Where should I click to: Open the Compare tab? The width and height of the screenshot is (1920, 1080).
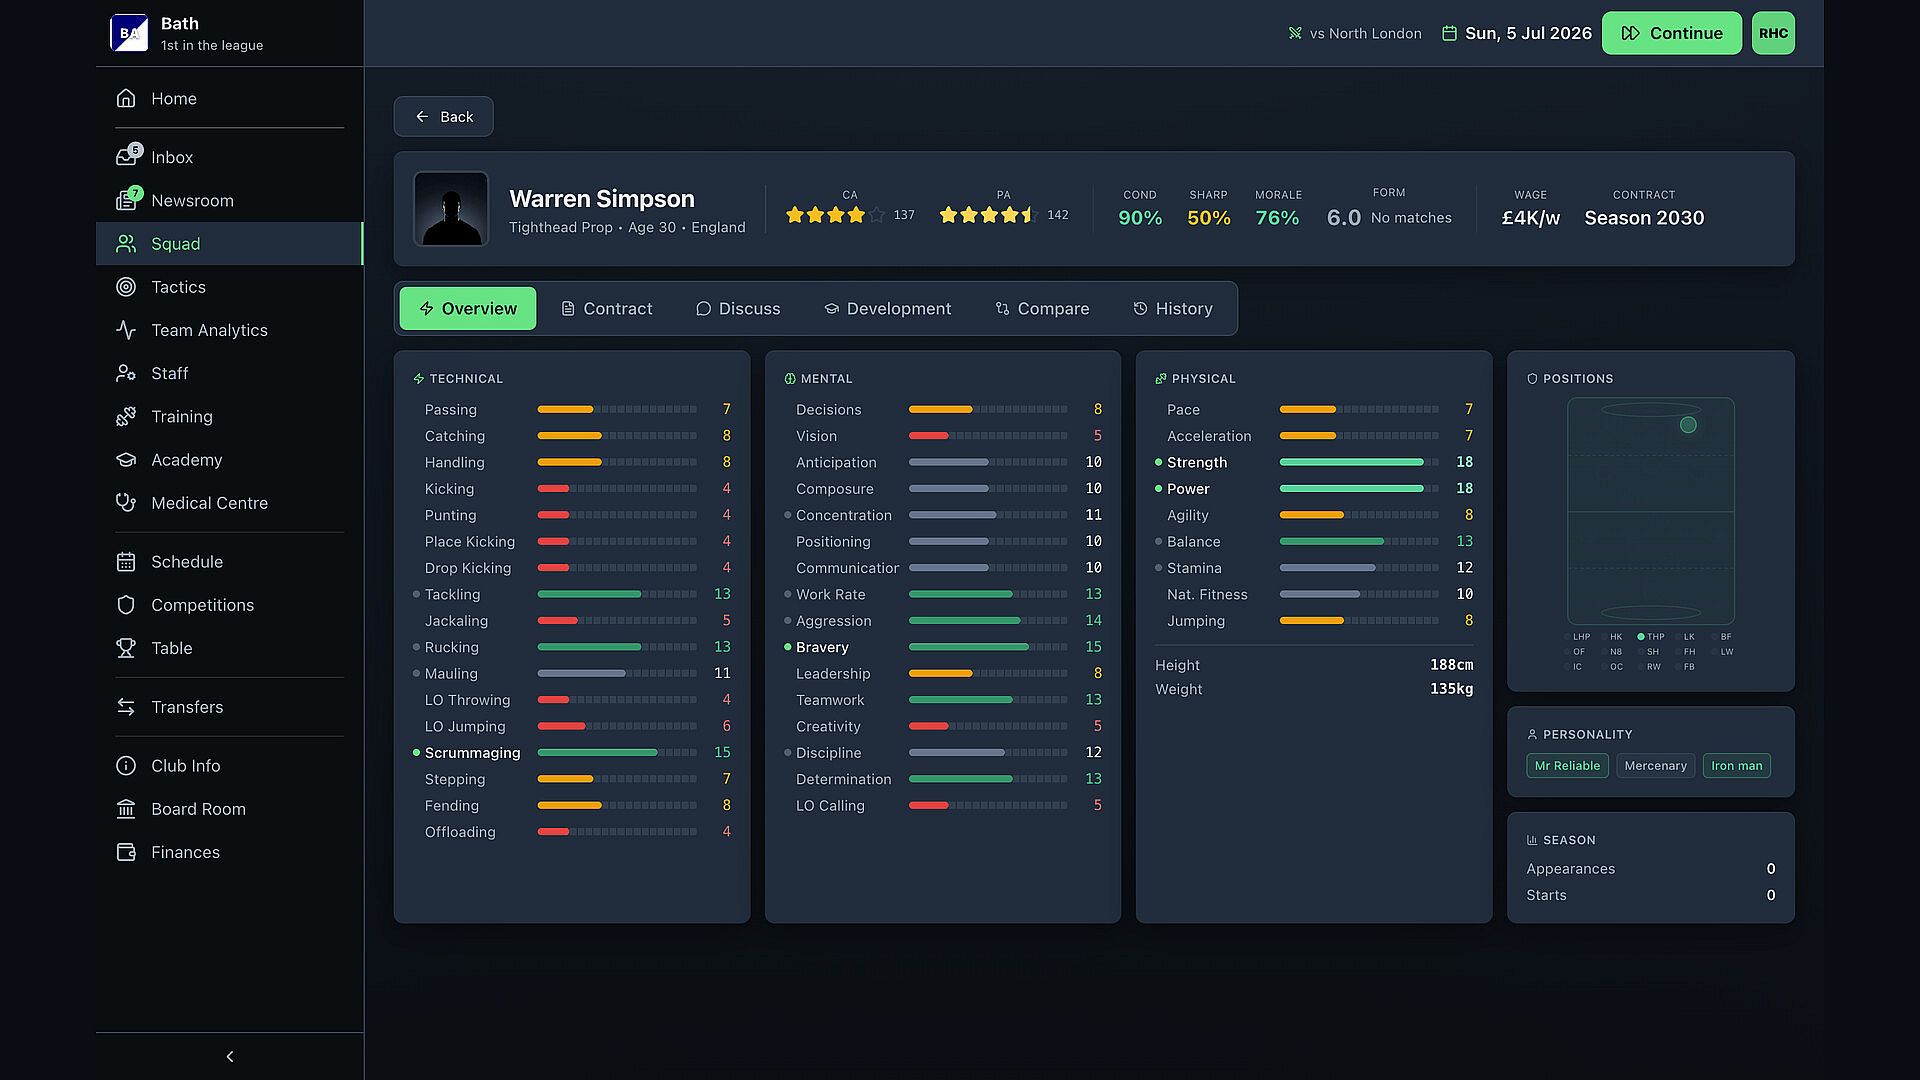coord(1042,309)
